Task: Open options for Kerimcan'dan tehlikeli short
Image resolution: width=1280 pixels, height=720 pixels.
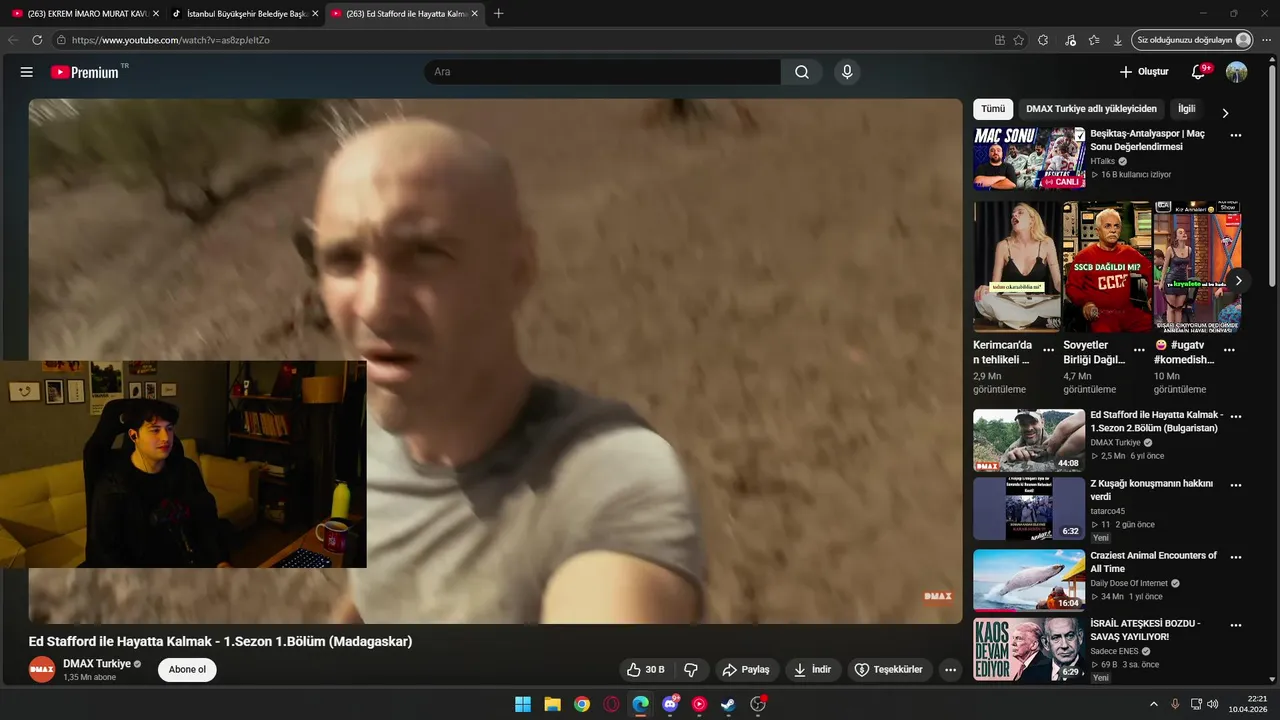Action: [1048, 351]
